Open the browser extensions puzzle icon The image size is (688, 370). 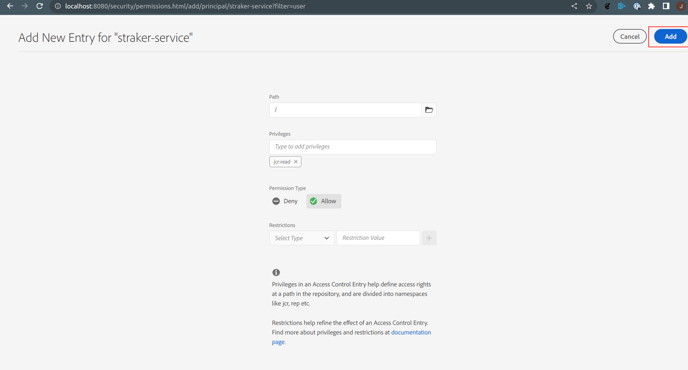click(x=651, y=6)
